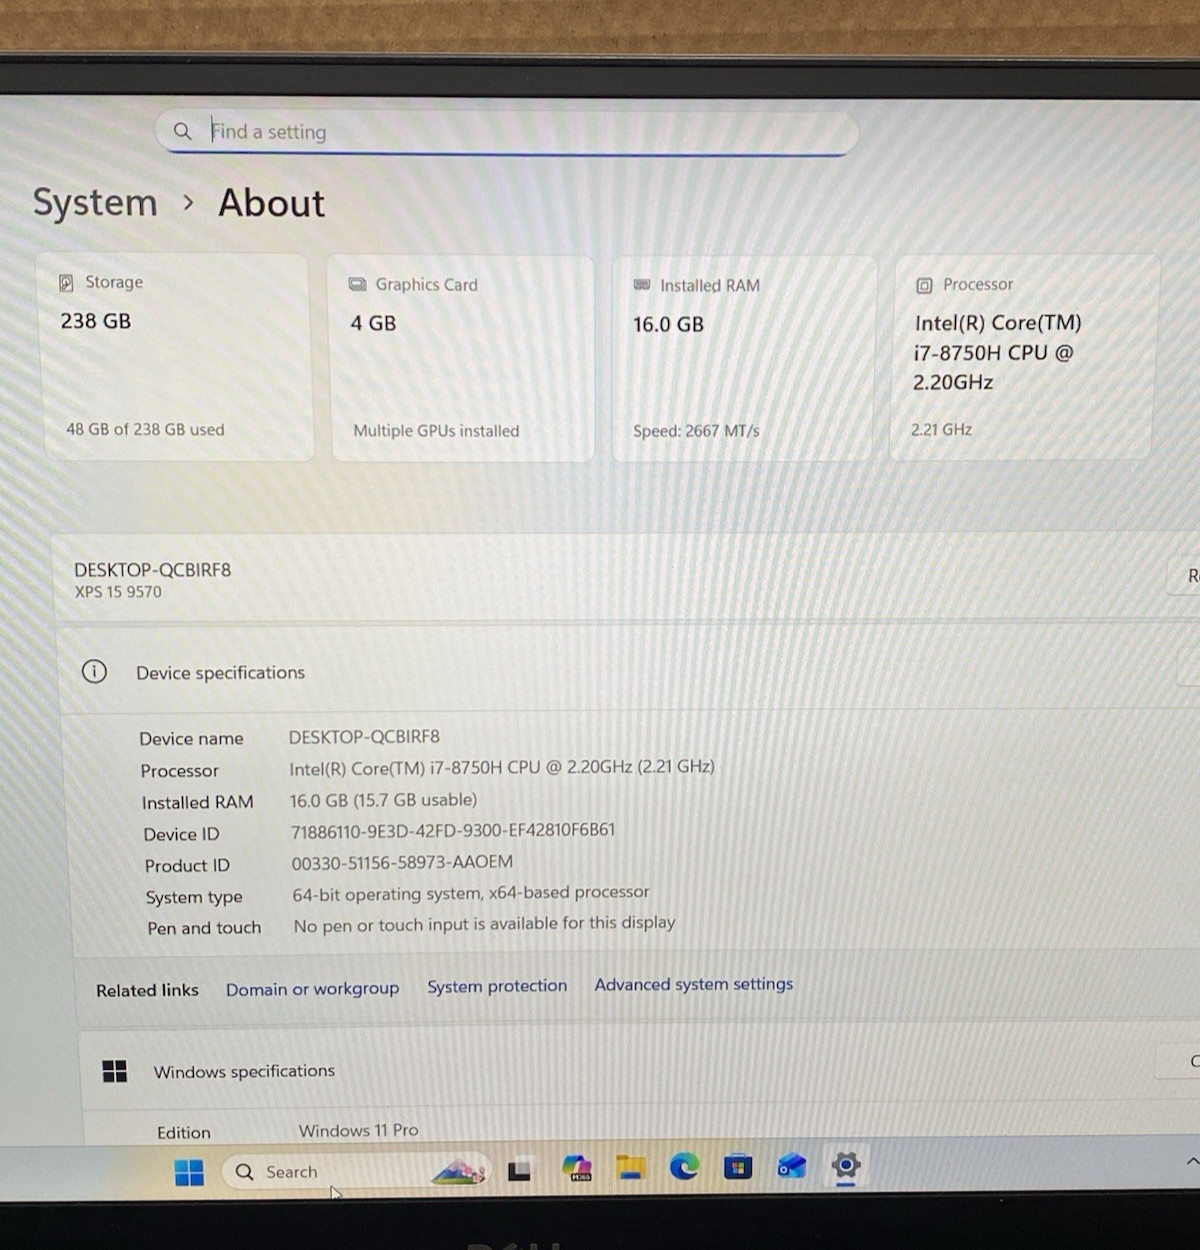Launch Microsoft Edge from the taskbar
Image resolution: width=1200 pixels, height=1250 pixels.
point(684,1166)
